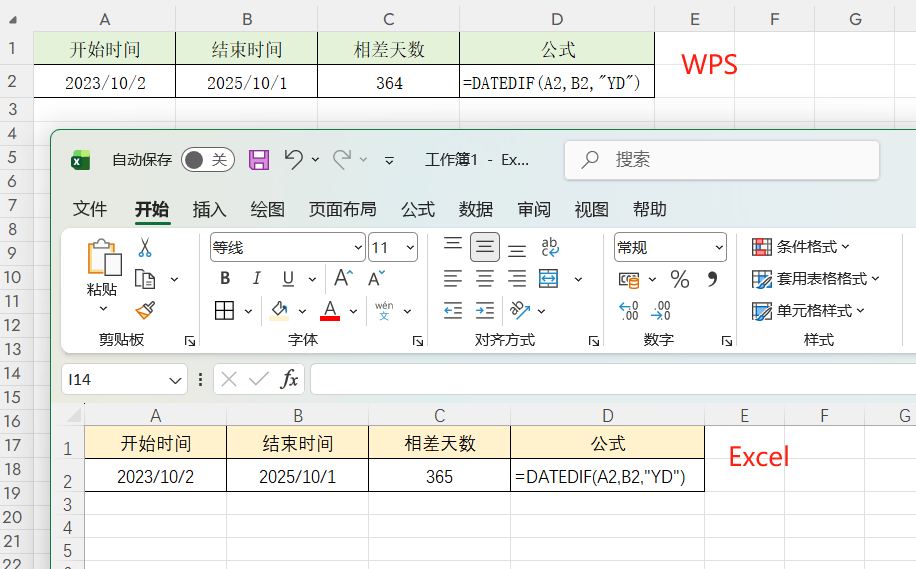Toggle wrap text ab icon
Viewport: 916px width, 569px height.
(x=549, y=247)
